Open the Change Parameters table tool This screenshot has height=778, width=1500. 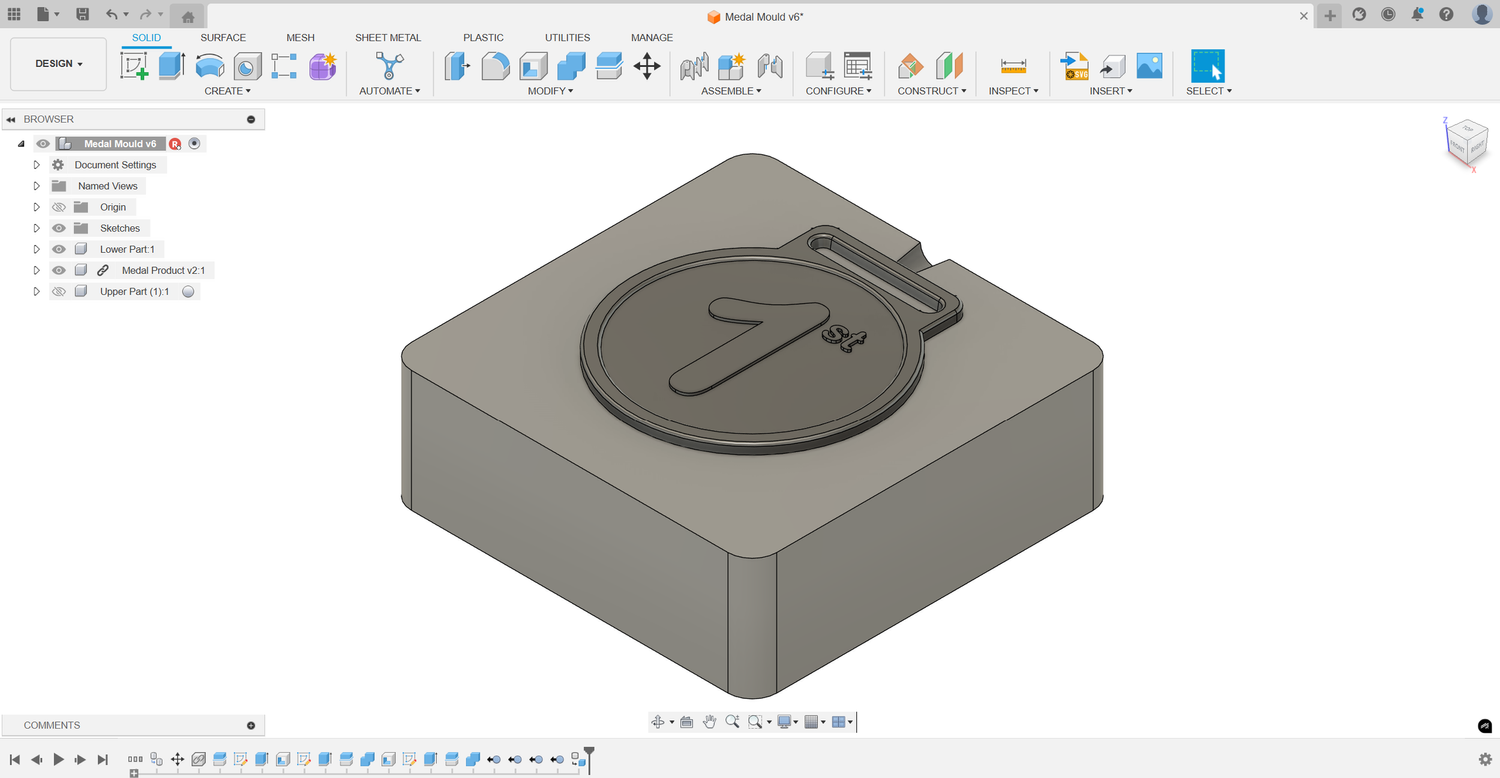coord(857,66)
